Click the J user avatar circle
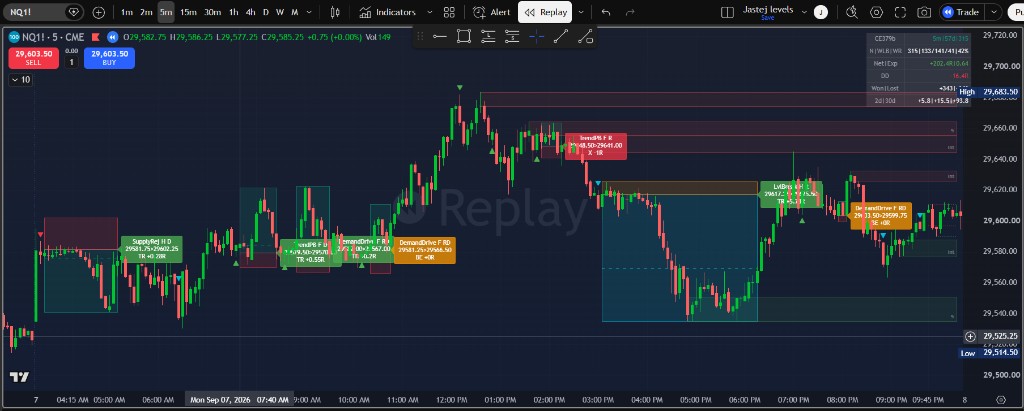Viewport: 1024px width, 411px height. coord(821,12)
